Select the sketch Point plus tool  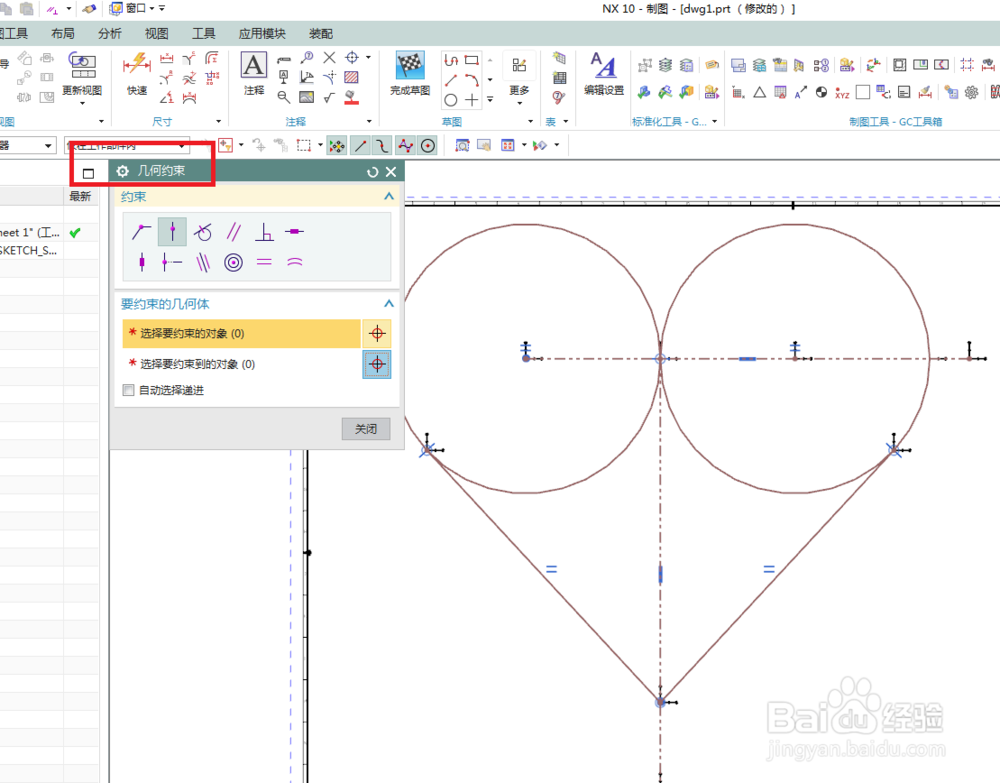coord(472,100)
